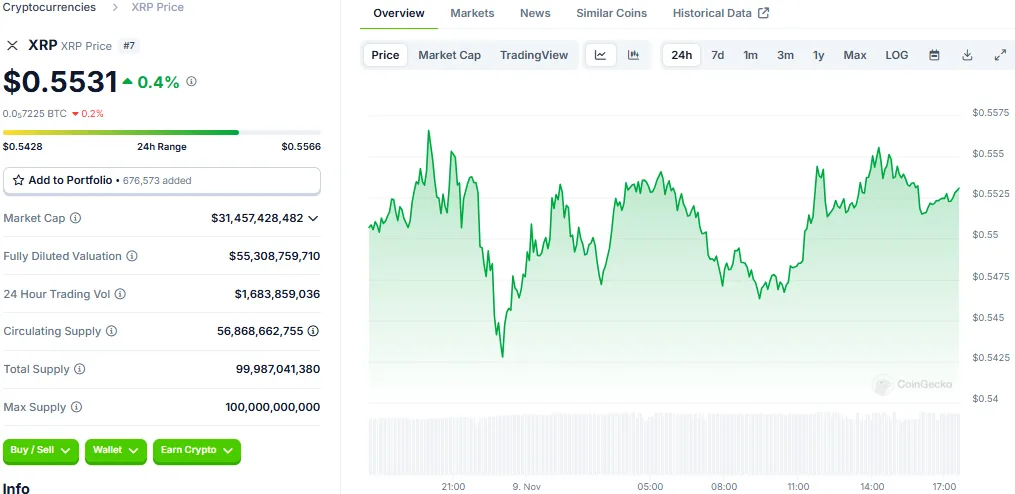The image size is (1015, 494).
Task: Select Price chart view
Action: (x=385, y=55)
